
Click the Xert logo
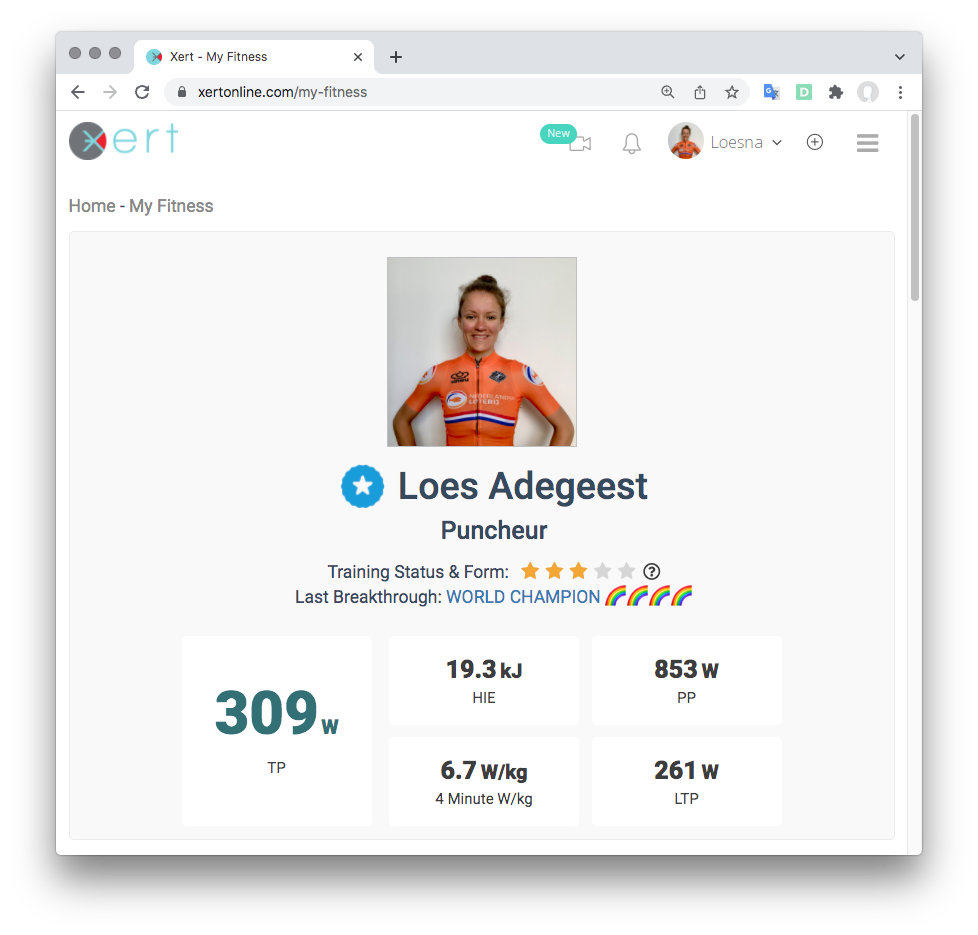click(123, 140)
